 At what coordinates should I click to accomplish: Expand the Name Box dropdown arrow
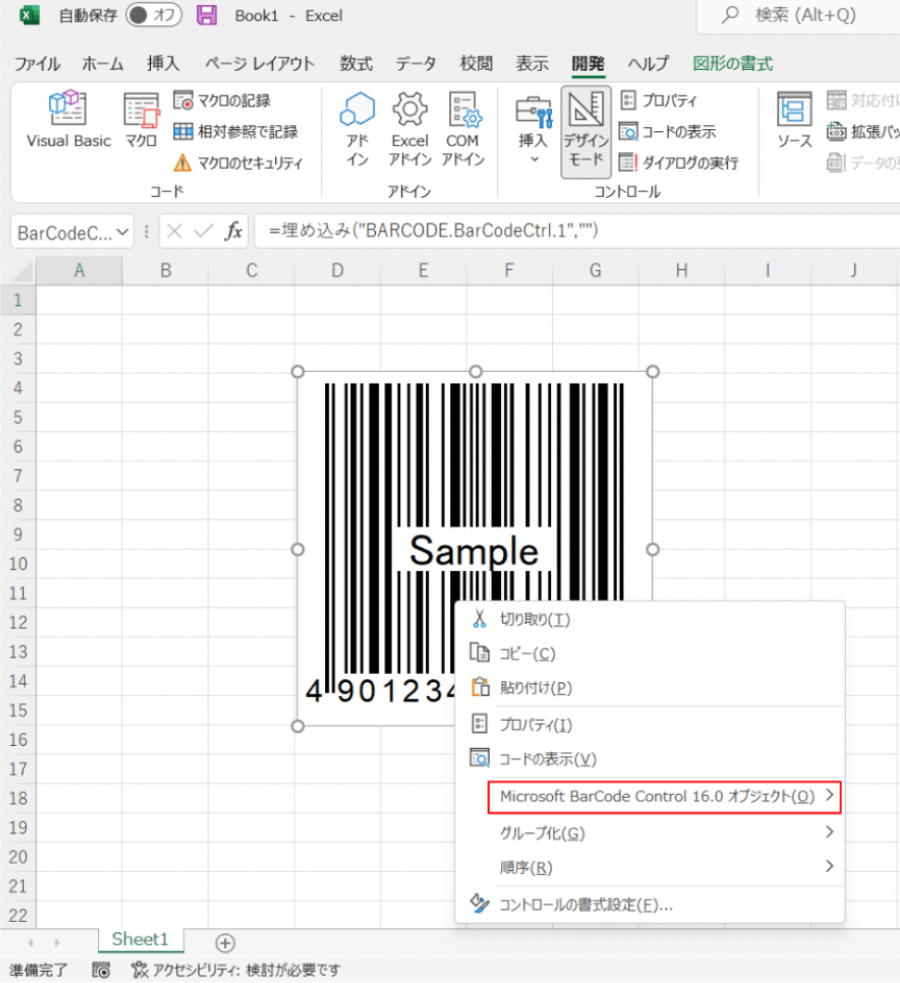click(123, 233)
